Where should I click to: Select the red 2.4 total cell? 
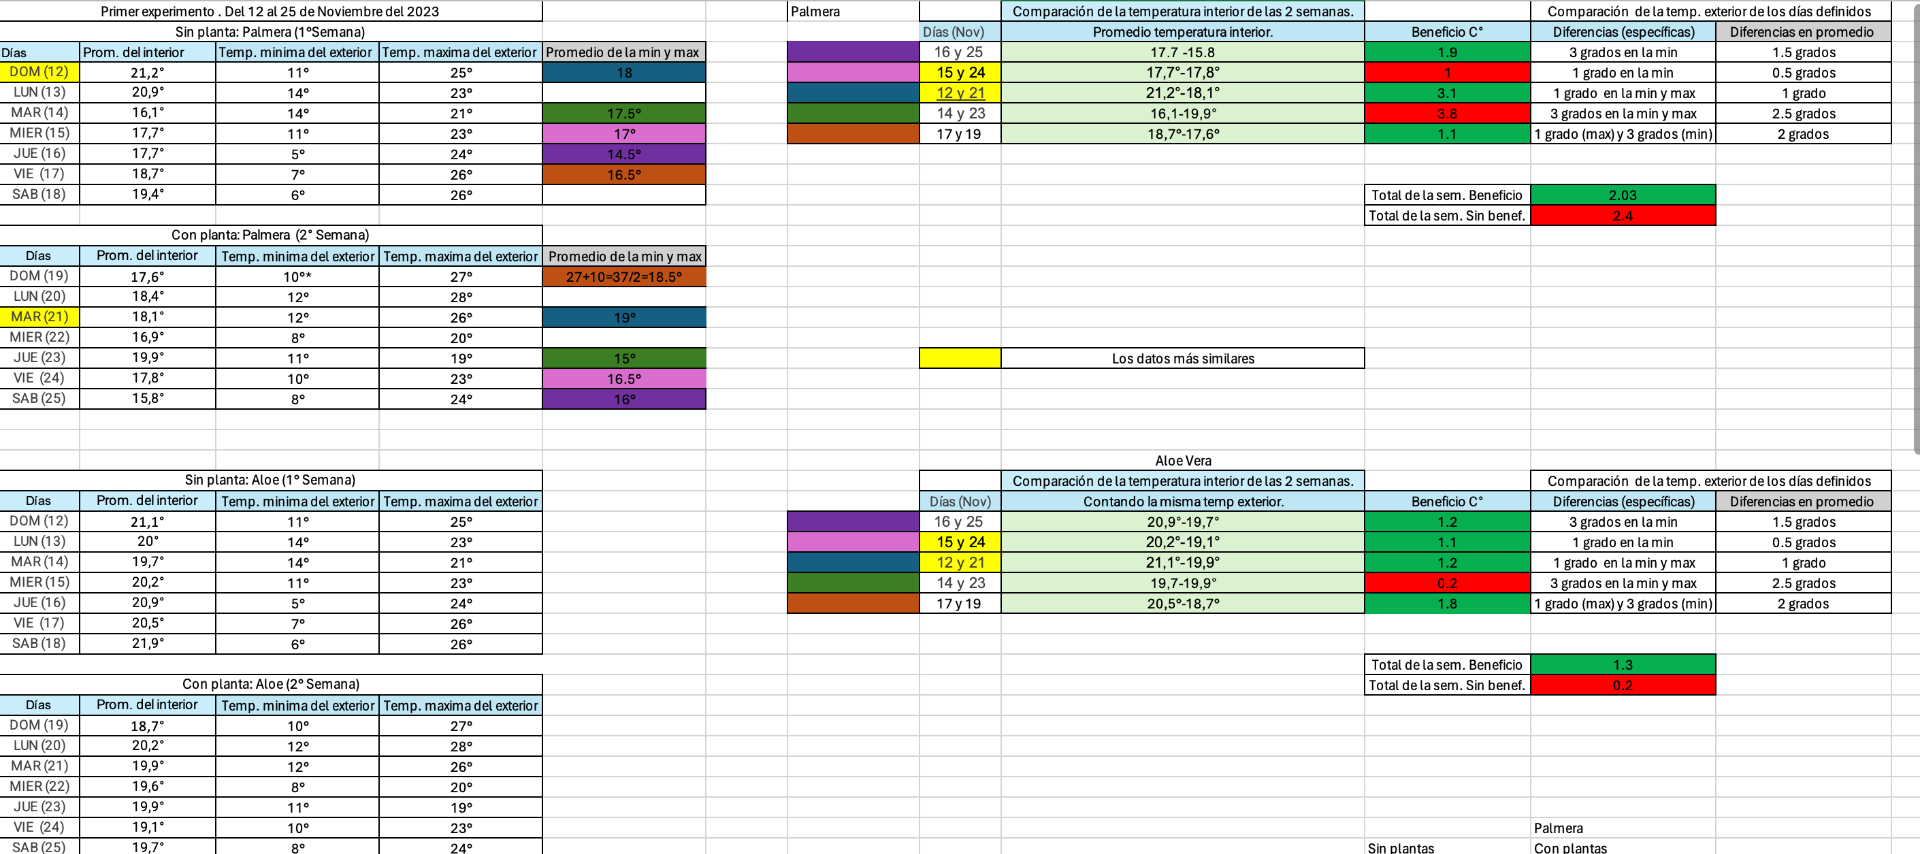click(x=1622, y=216)
